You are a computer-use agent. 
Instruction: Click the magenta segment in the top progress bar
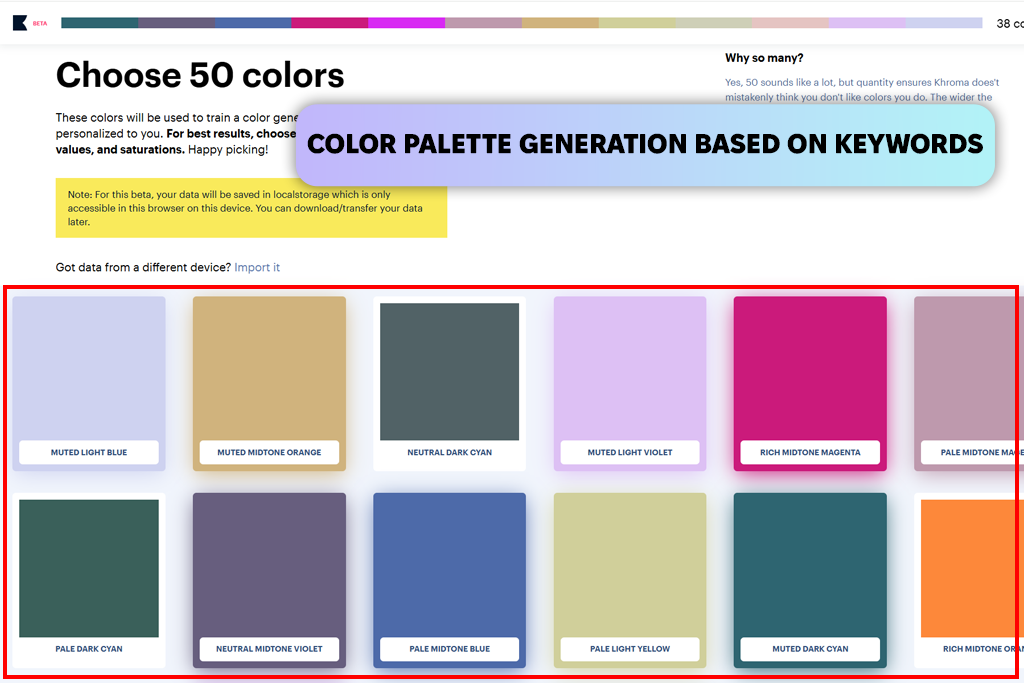(330, 23)
